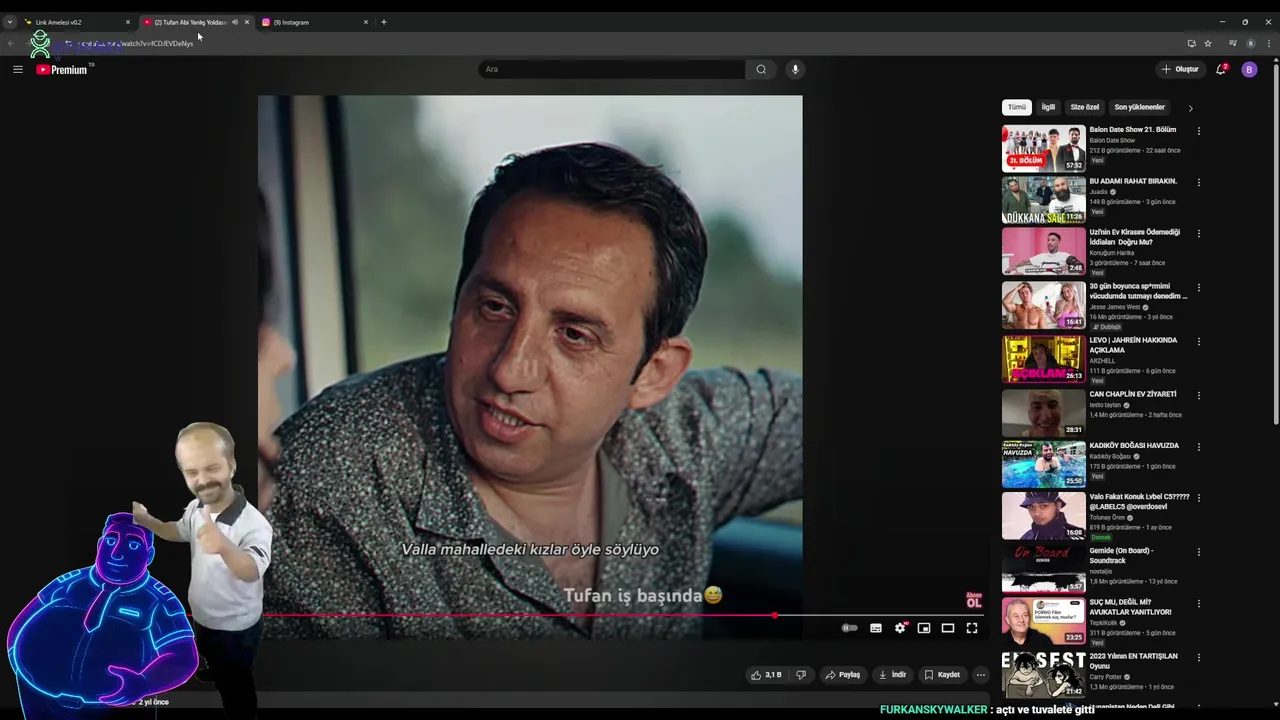The image size is (1280, 720).
Task: Open the options menu for the LEVO JAHREİN video
Action: [1198, 342]
